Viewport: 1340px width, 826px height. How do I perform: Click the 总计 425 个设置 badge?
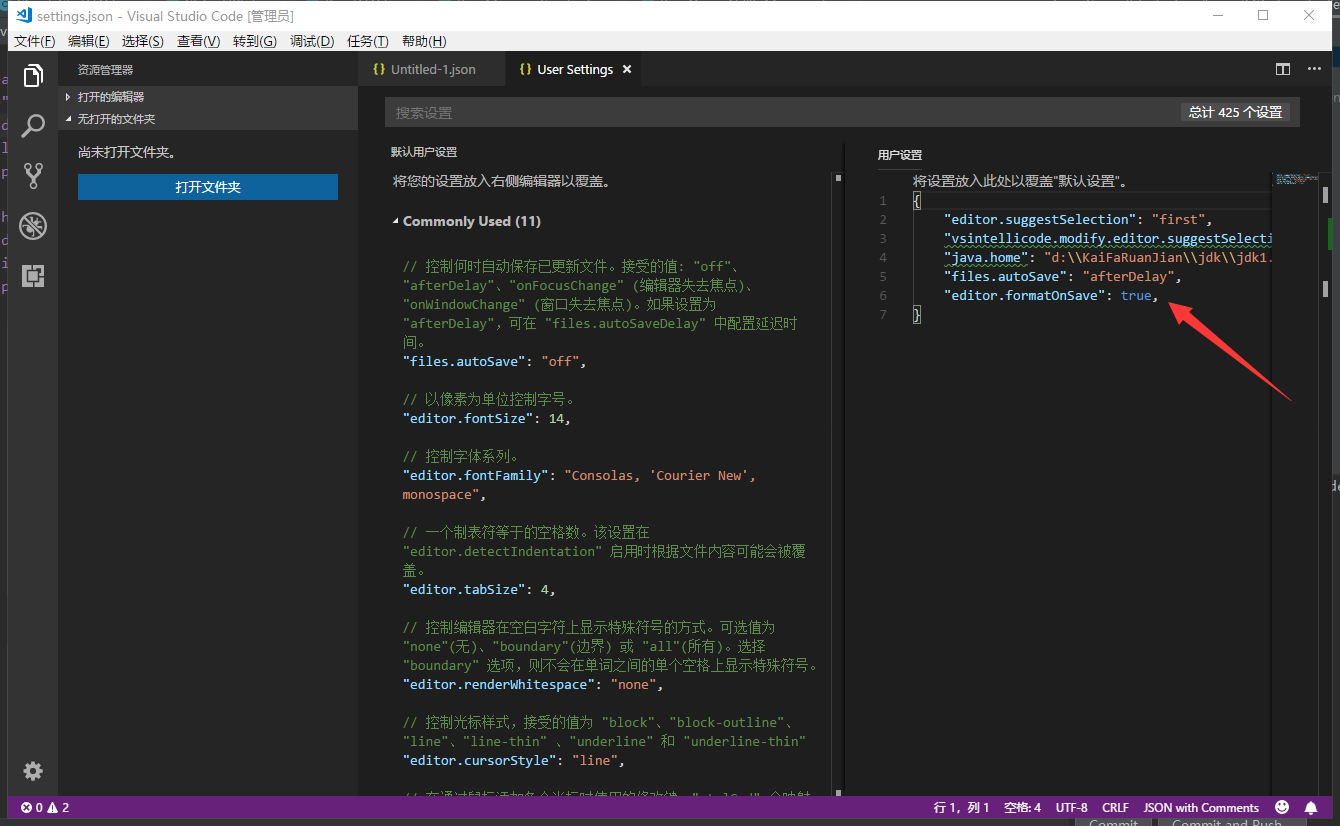[x=1235, y=113]
